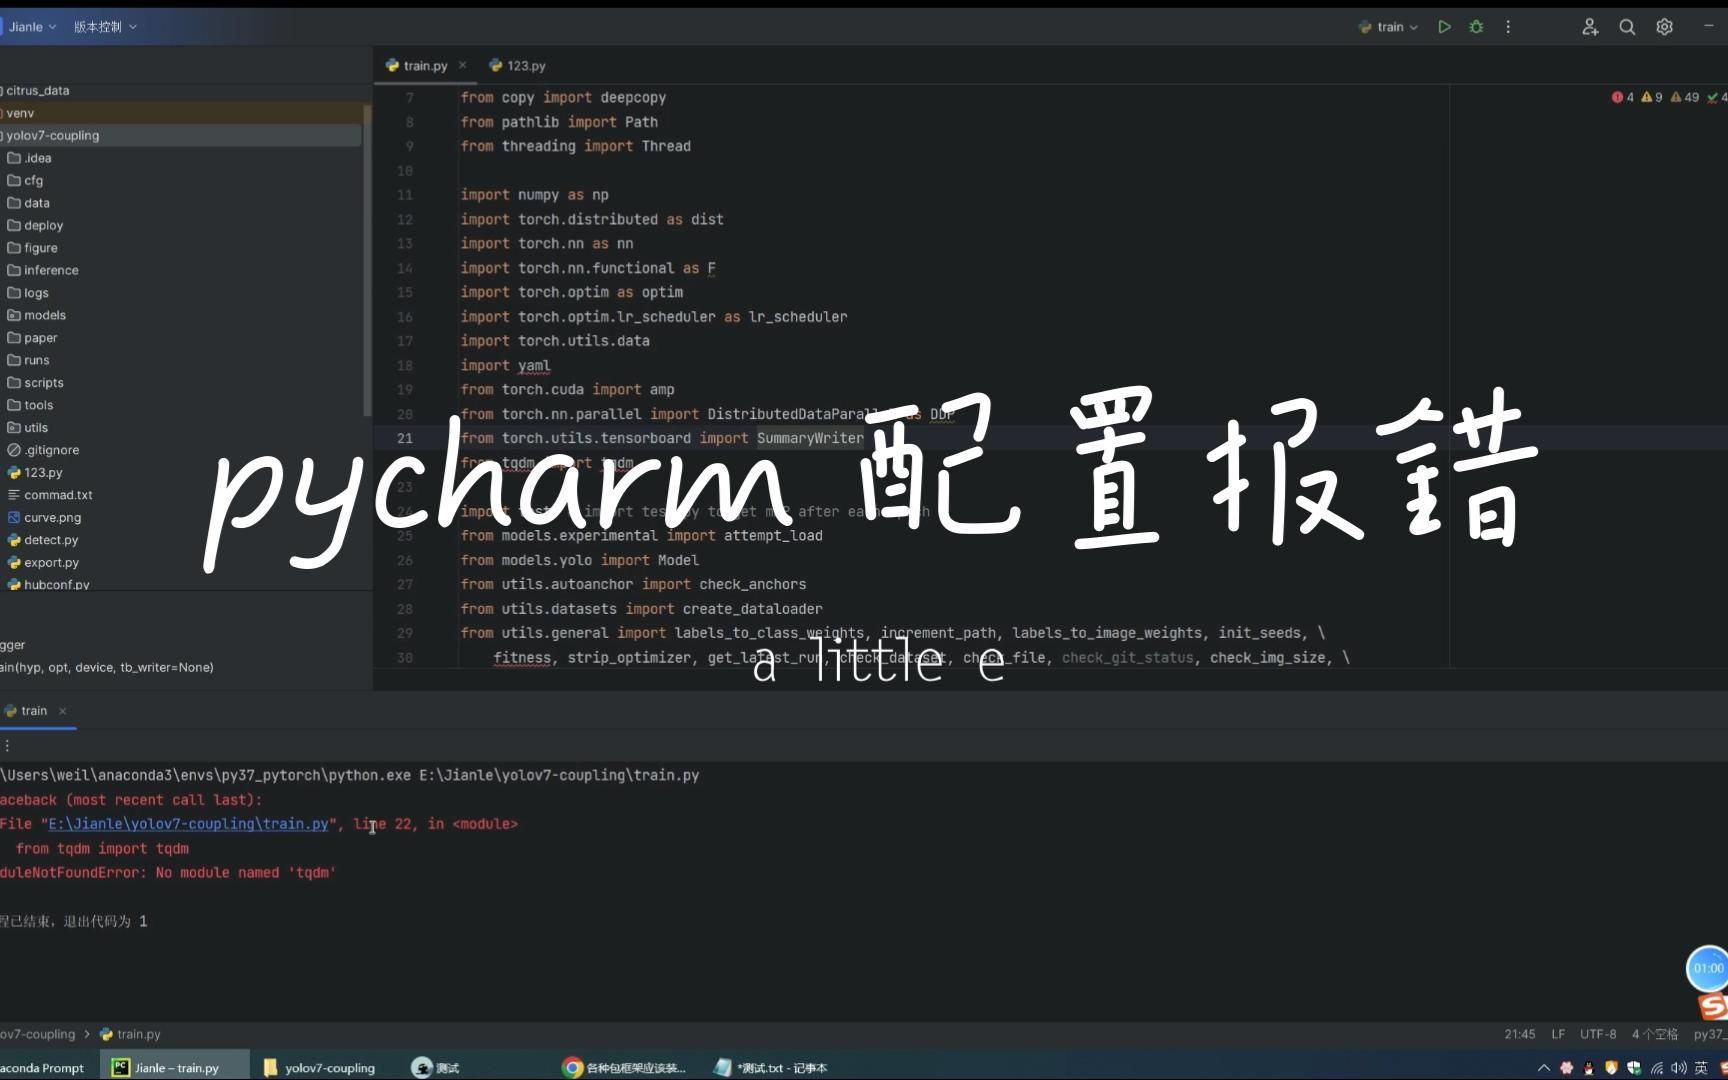Open hubconf.py in project tree
1728x1080 pixels.
click(49, 585)
